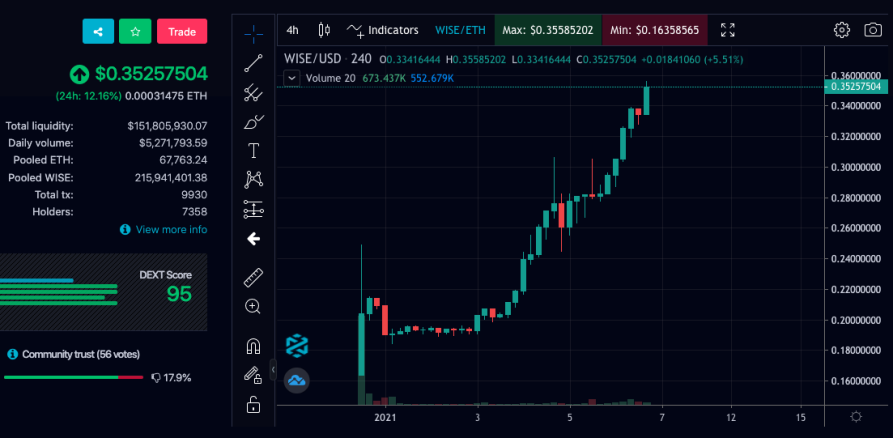Click the Total liquidity value
The height and width of the screenshot is (438, 893).
[167, 126]
